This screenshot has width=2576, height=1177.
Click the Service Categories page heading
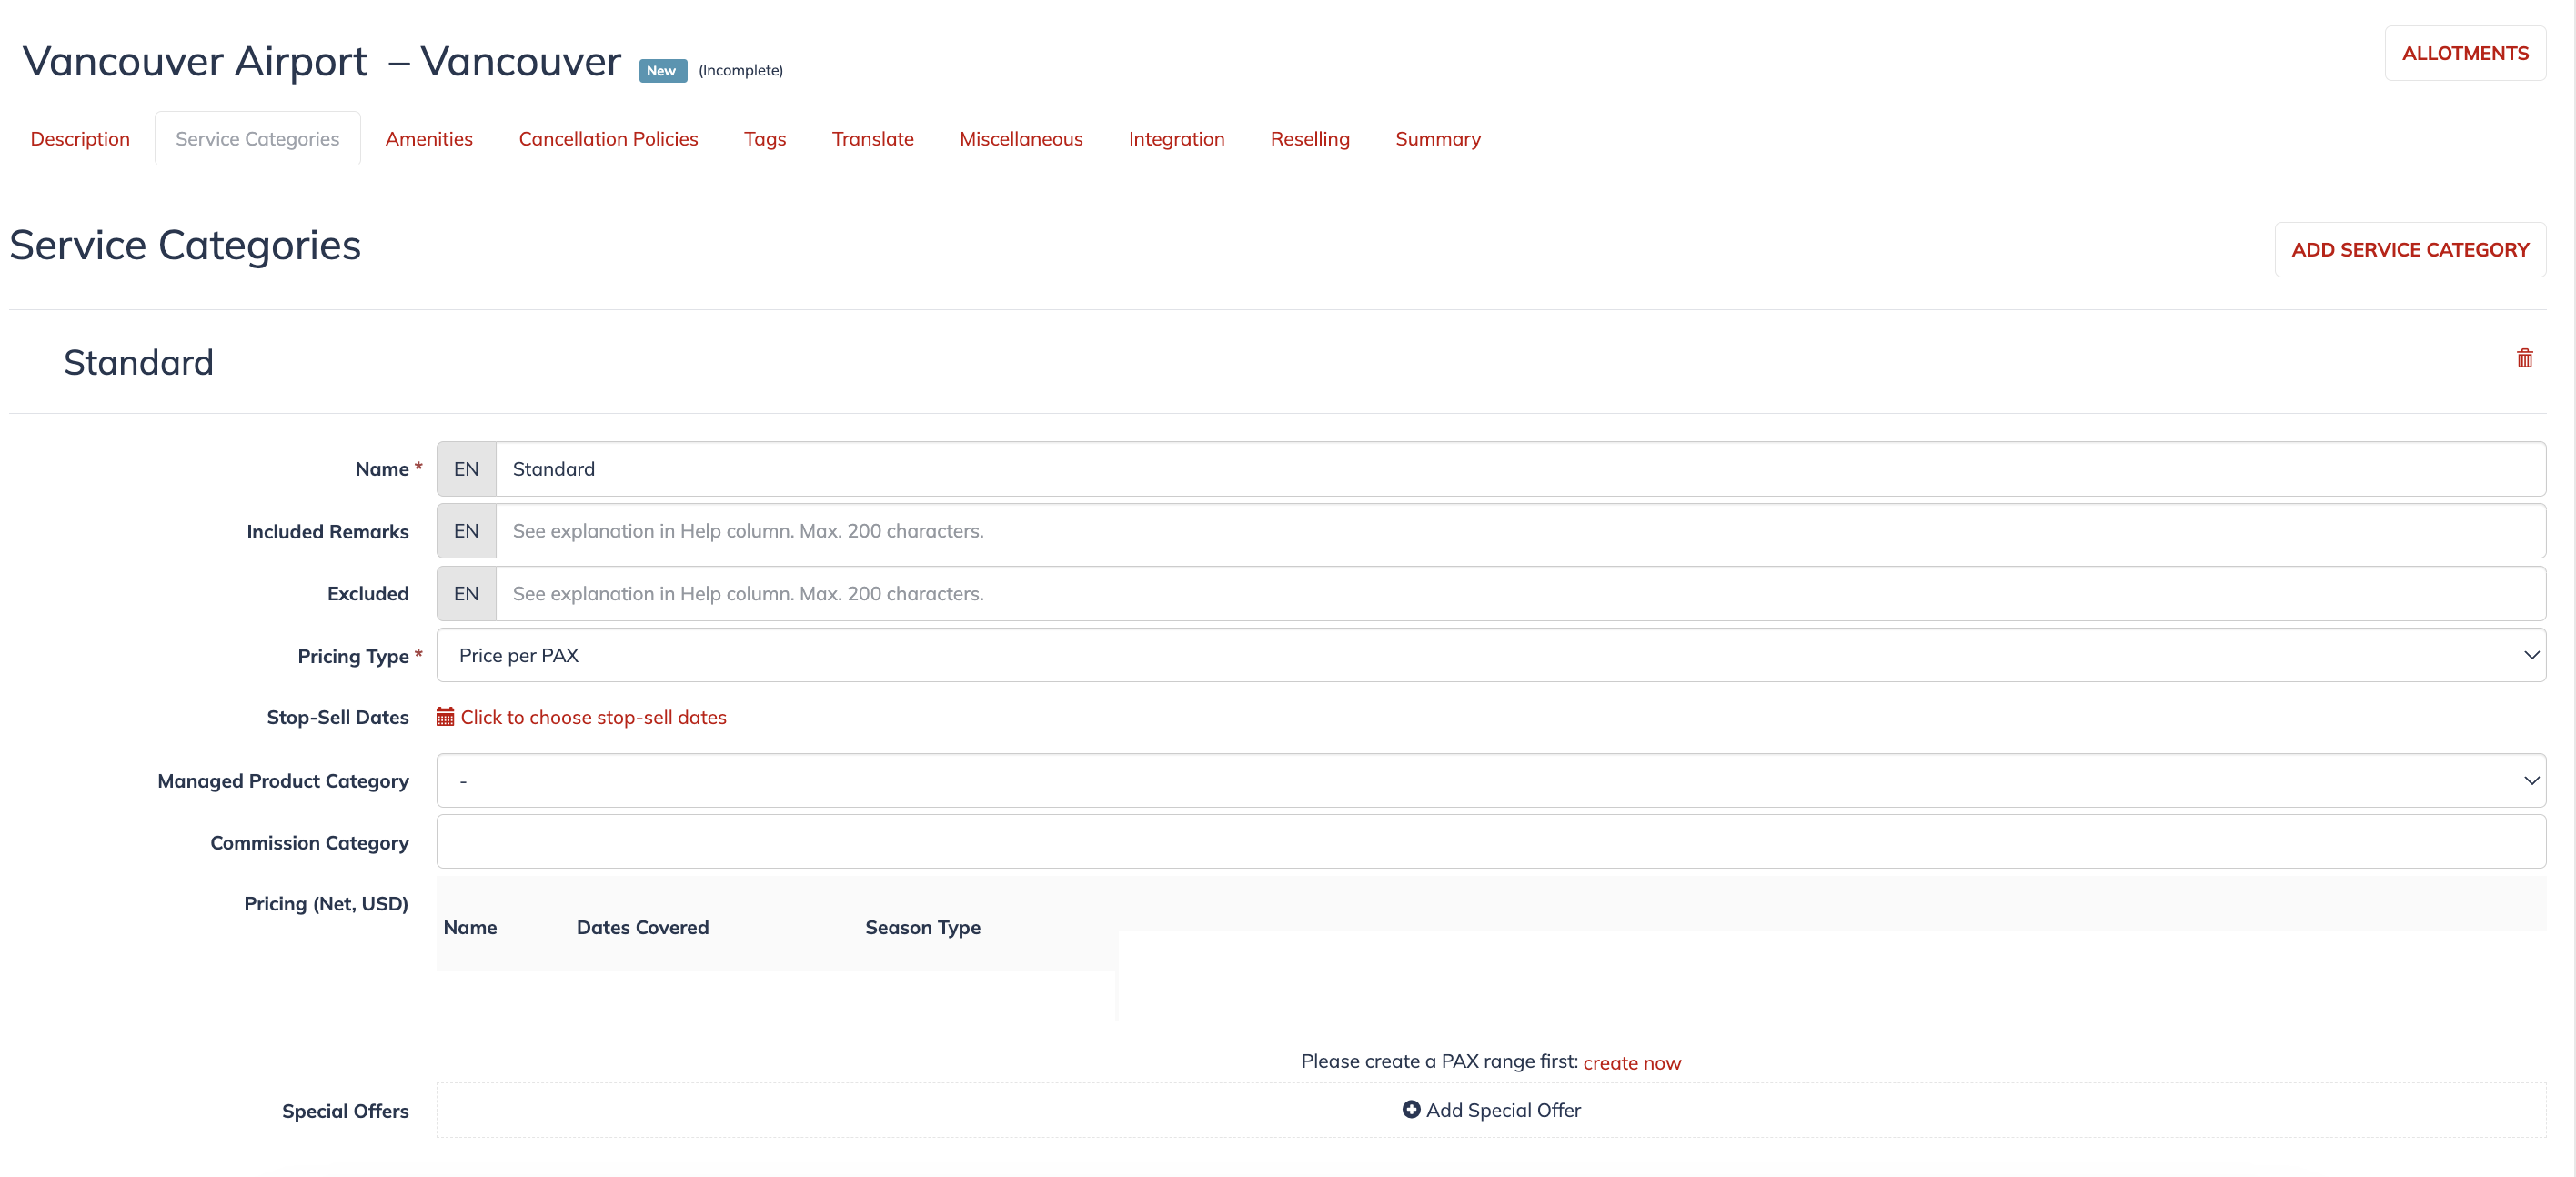point(185,245)
